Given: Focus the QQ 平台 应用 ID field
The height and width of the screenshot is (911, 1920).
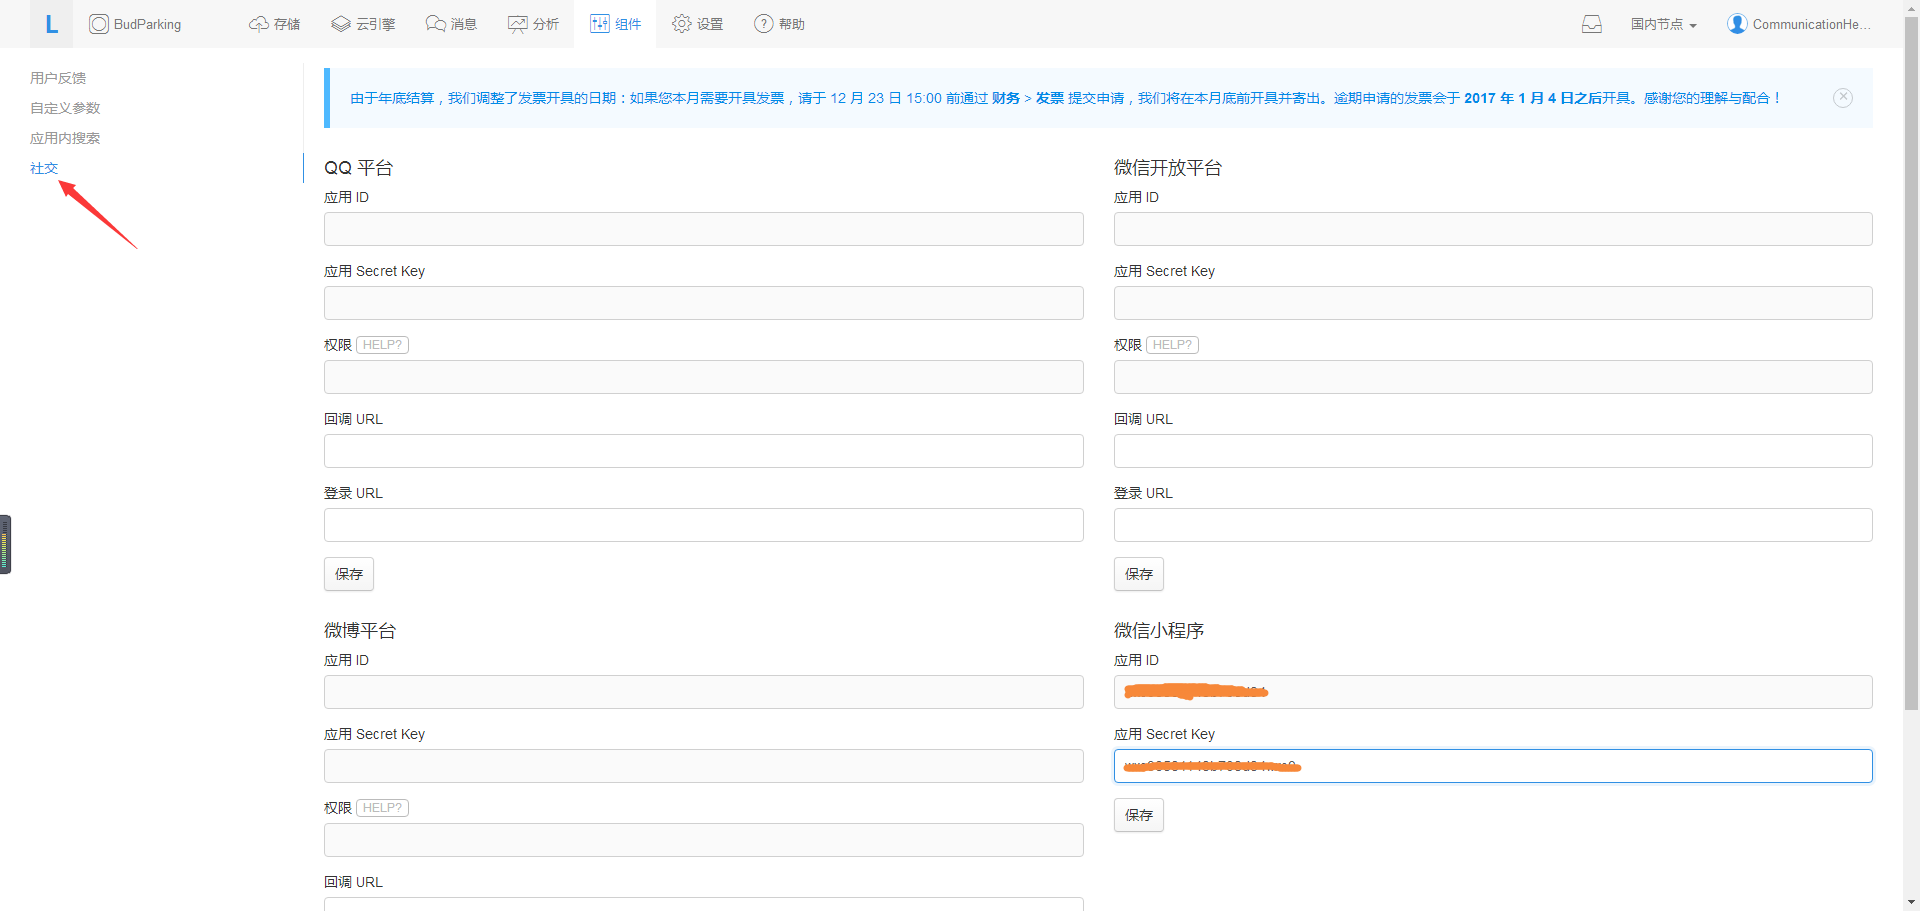Looking at the screenshot, I should [704, 229].
